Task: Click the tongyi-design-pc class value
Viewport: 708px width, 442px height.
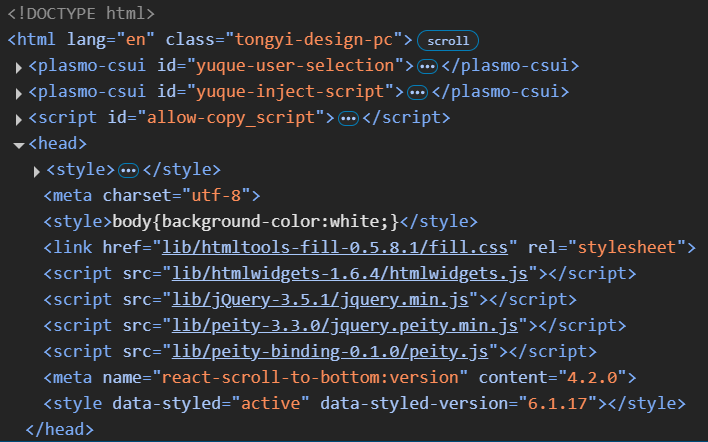Action: tap(314, 40)
